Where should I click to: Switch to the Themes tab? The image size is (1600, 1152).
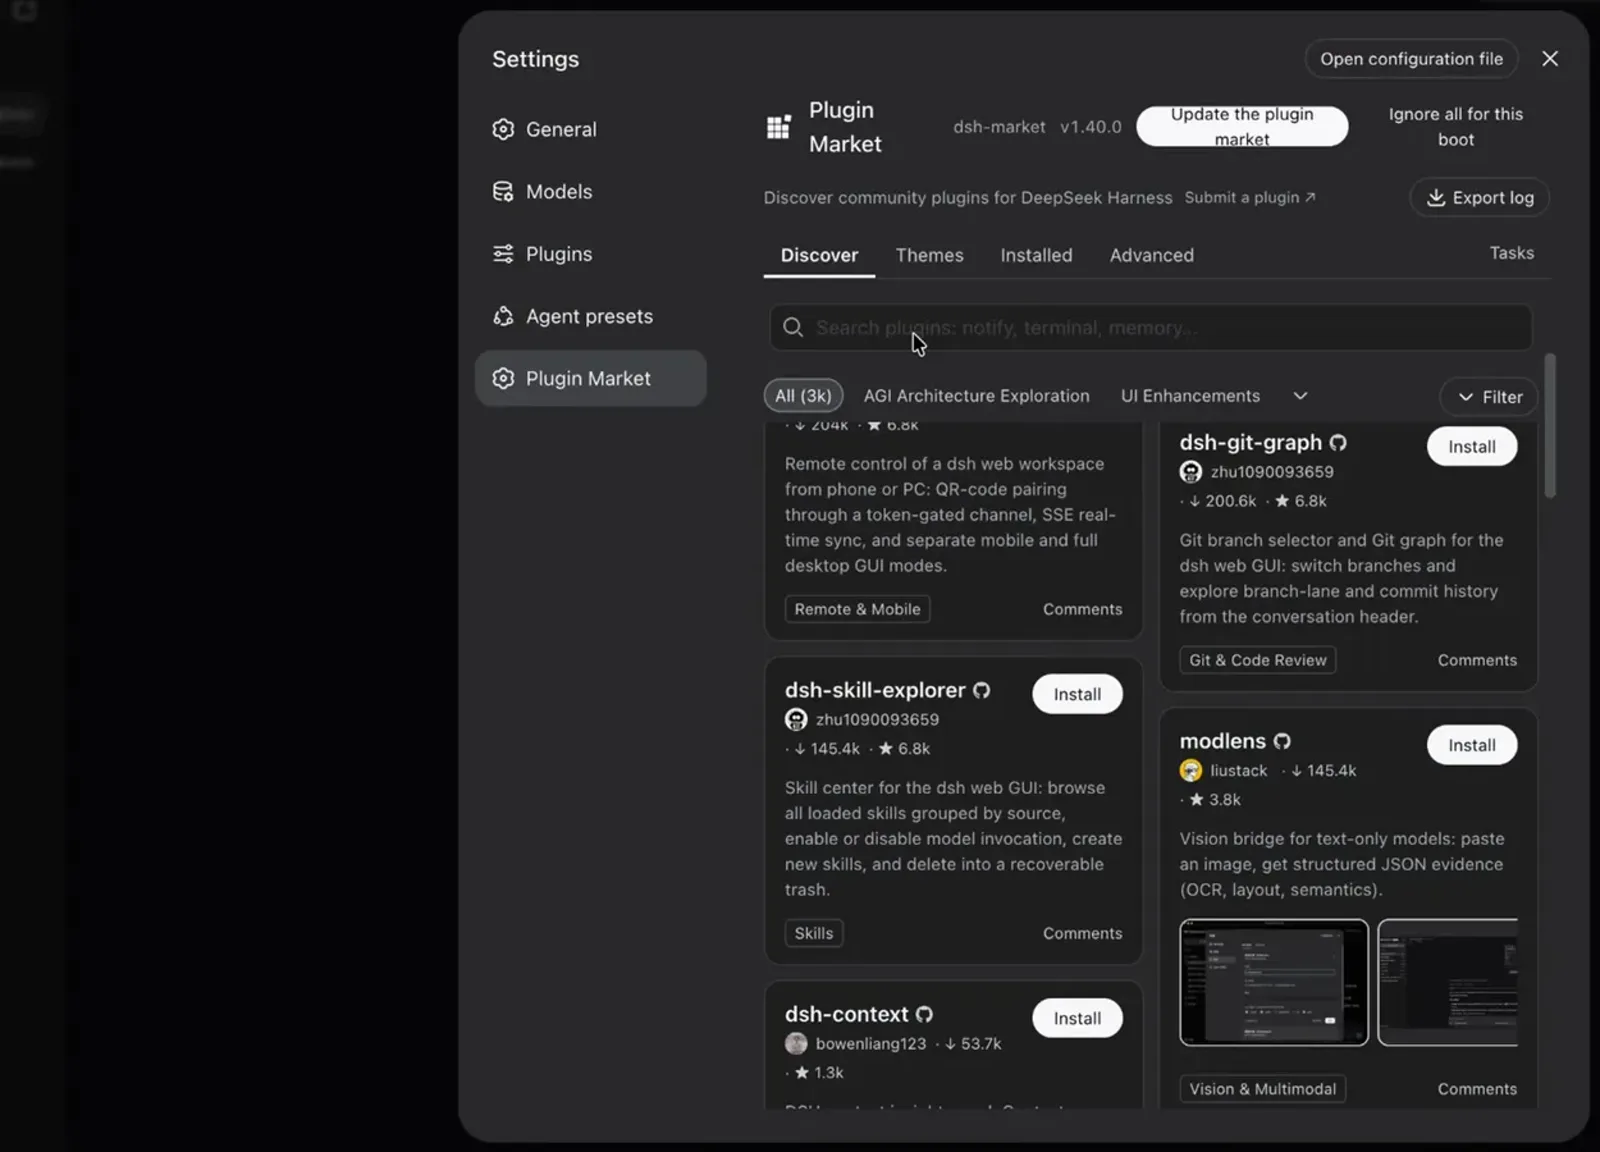point(930,255)
